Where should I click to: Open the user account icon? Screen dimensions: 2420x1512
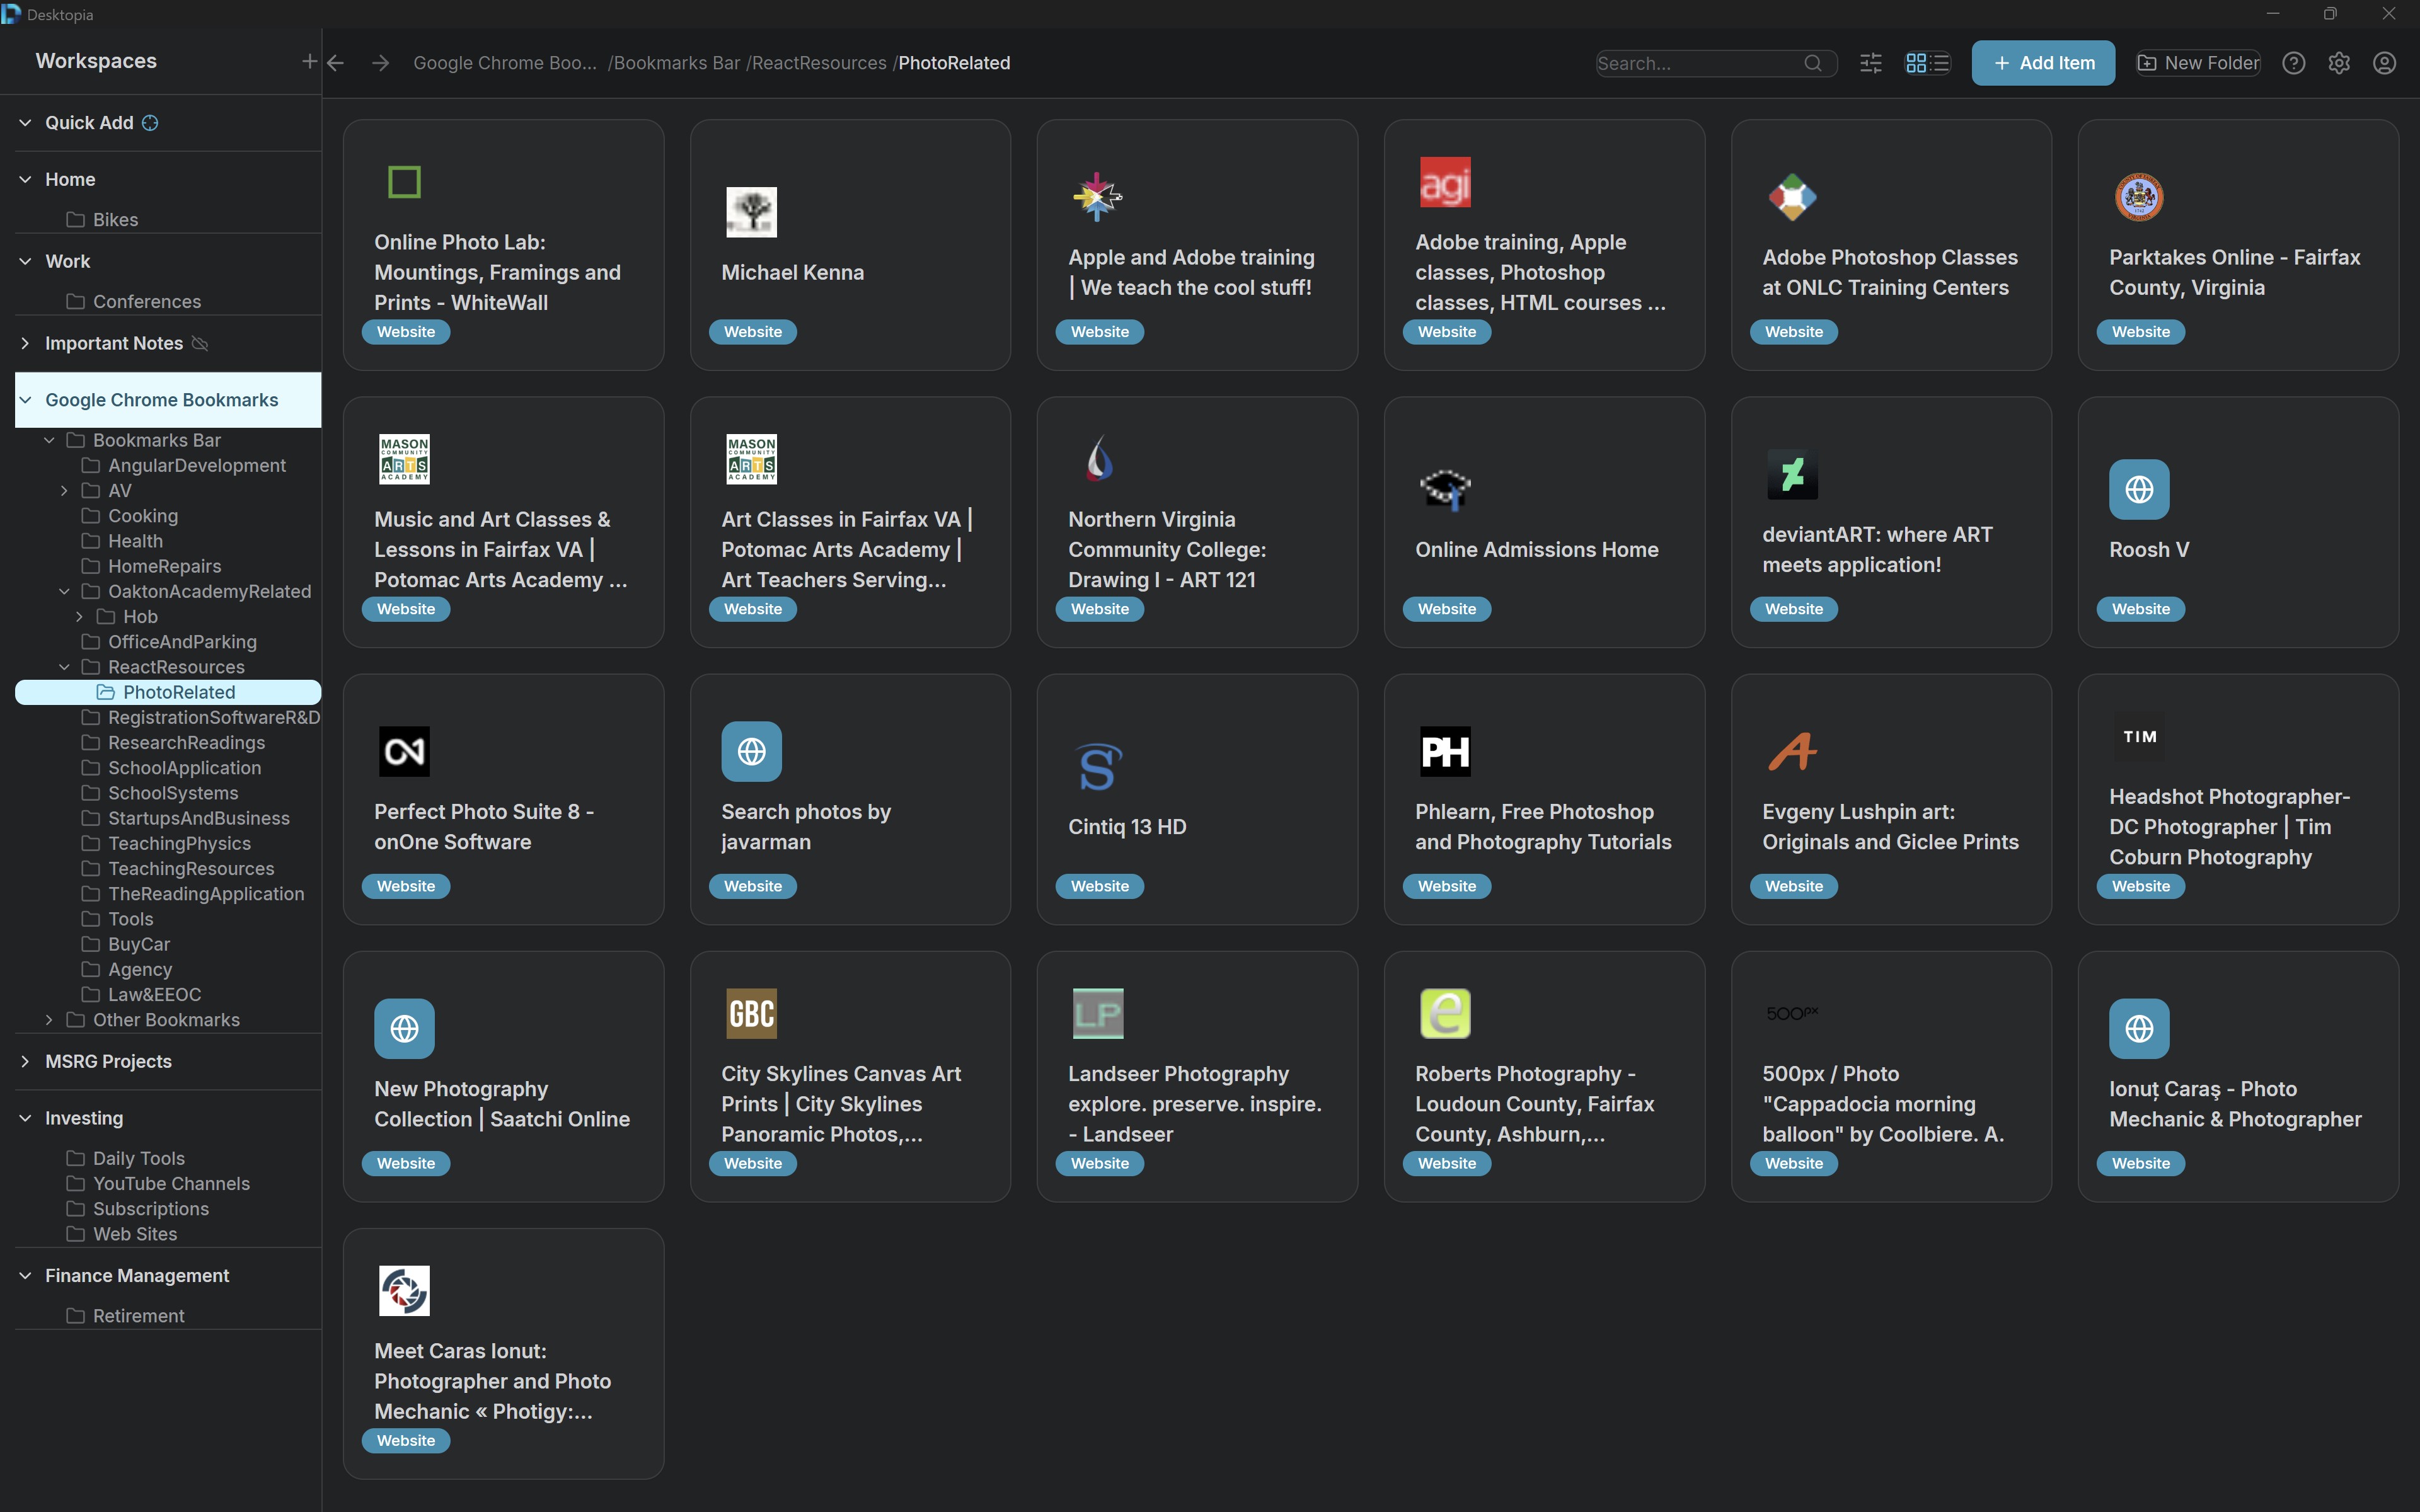pos(2384,63)
